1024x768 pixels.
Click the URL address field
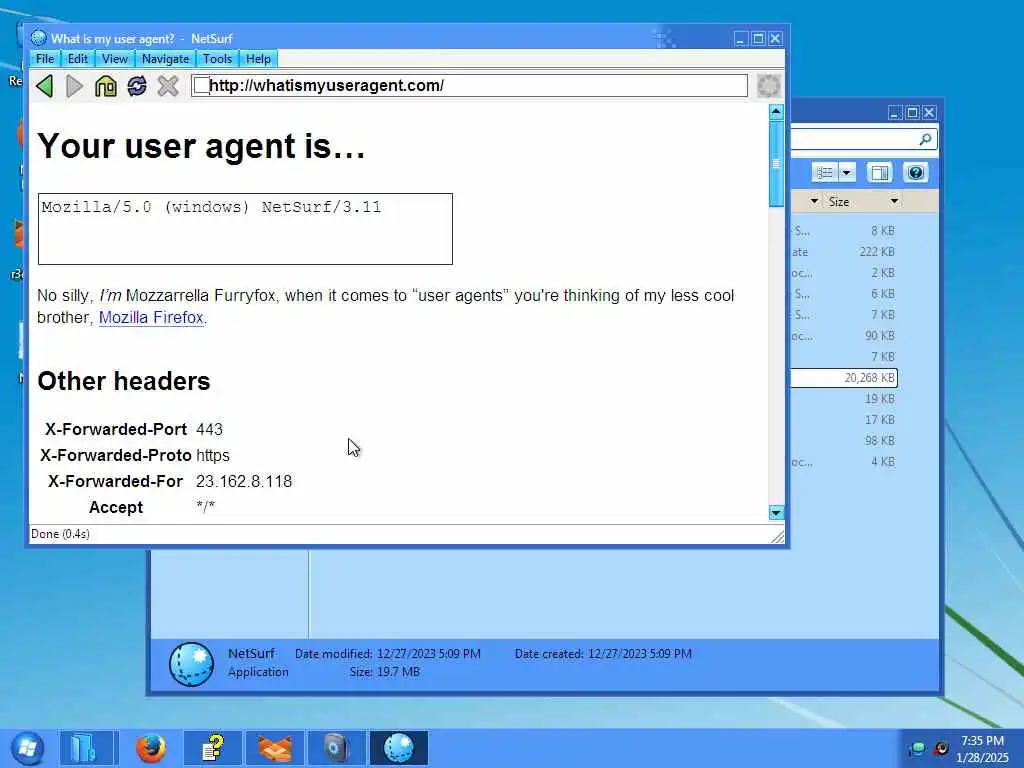tap(470, 86)
